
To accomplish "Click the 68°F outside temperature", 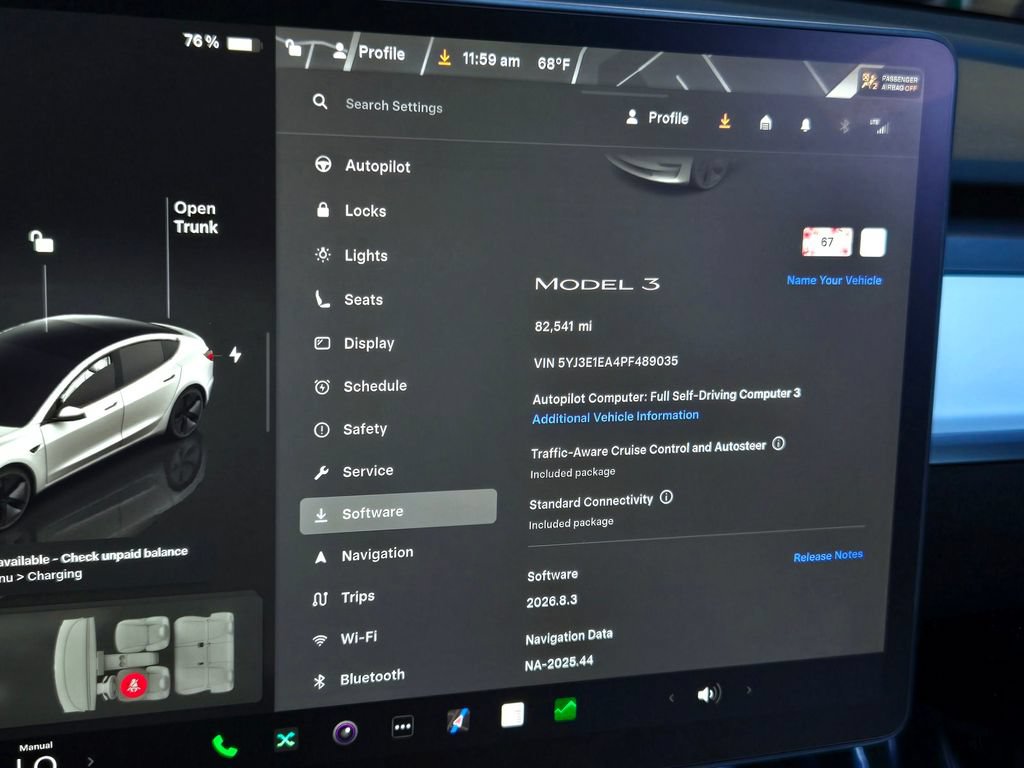I will [554, 63].
